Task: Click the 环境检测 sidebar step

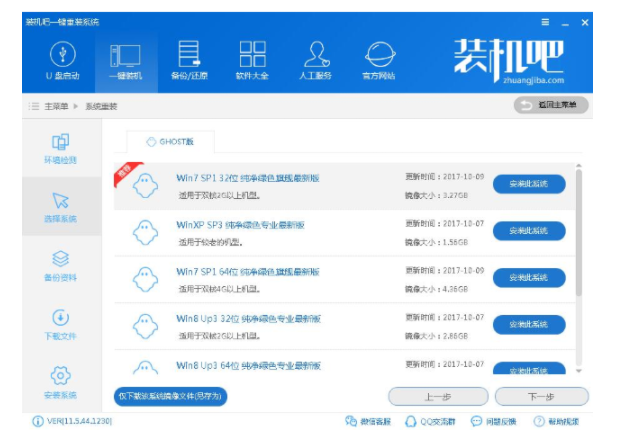Action: click(x=61, y=149)
